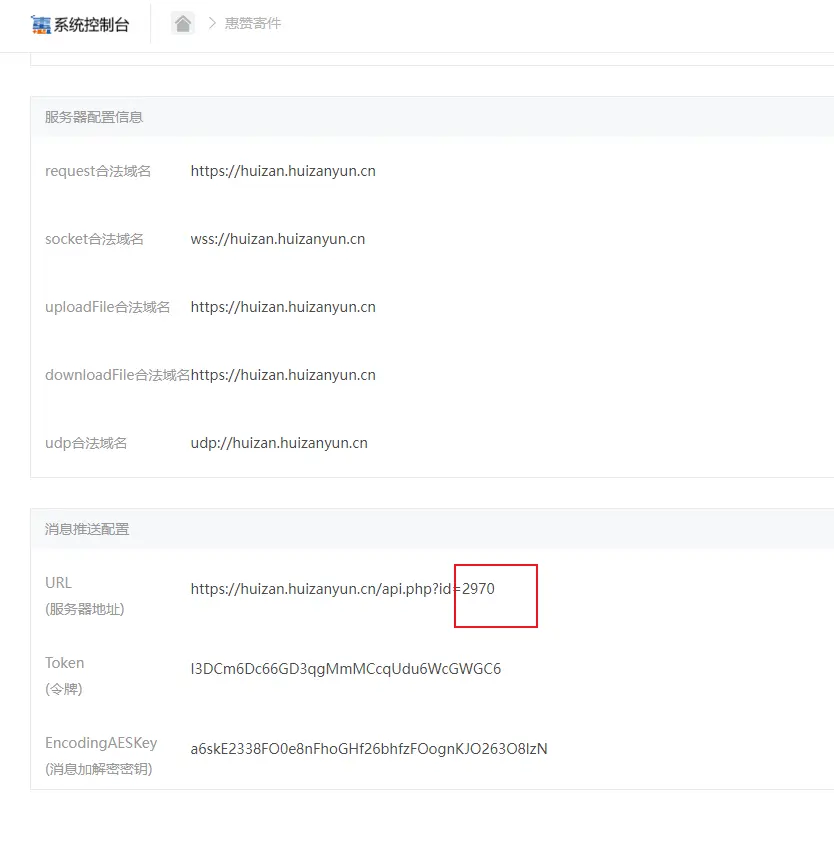The image size is (834, 843).
Task: Select the (服务器地址) sublabel
Action: click(x=85, y=609)
